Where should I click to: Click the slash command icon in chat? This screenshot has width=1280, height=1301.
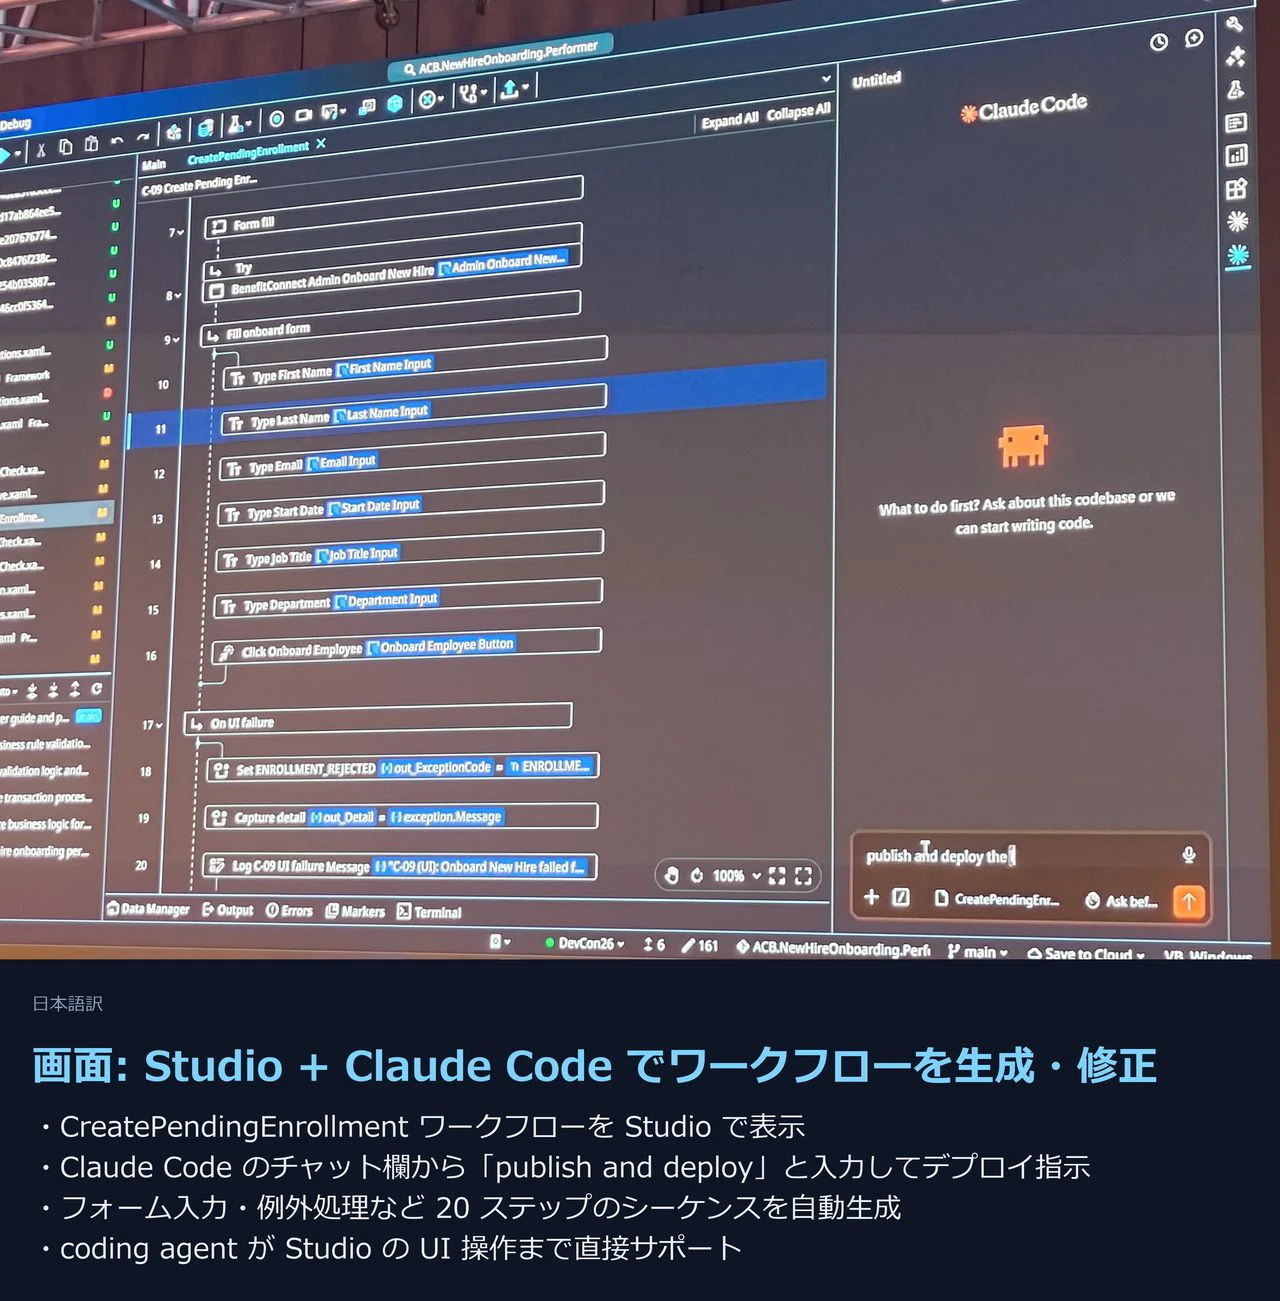(x=901, y=897)
